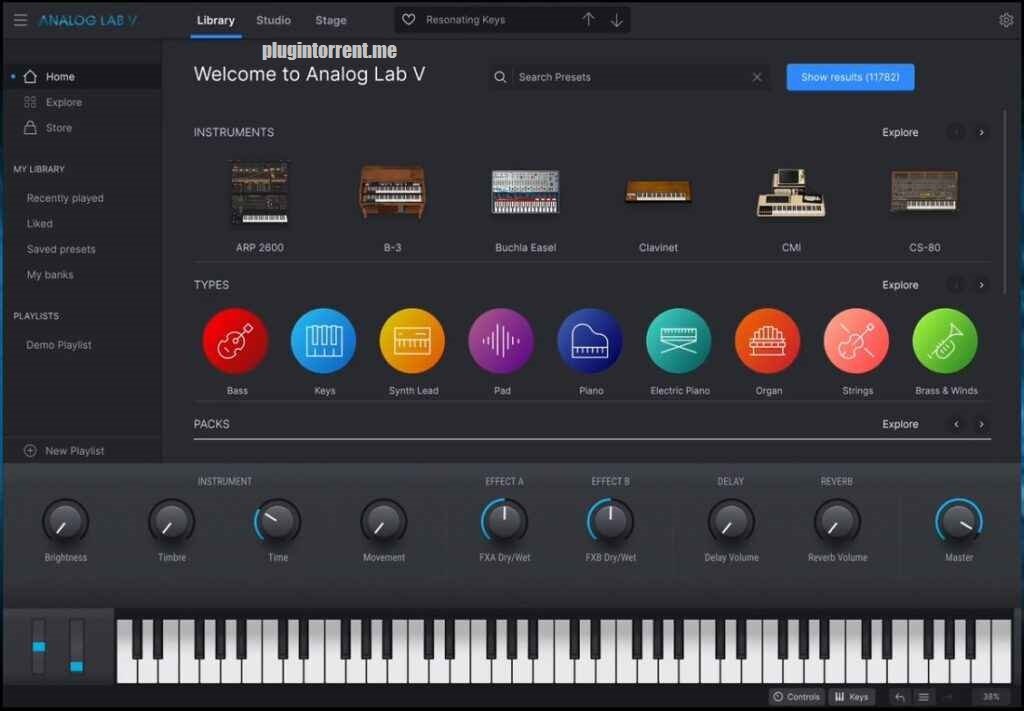Go to previous preset with up arrow
Screen dimensions: 1024x711
(588, 20)
